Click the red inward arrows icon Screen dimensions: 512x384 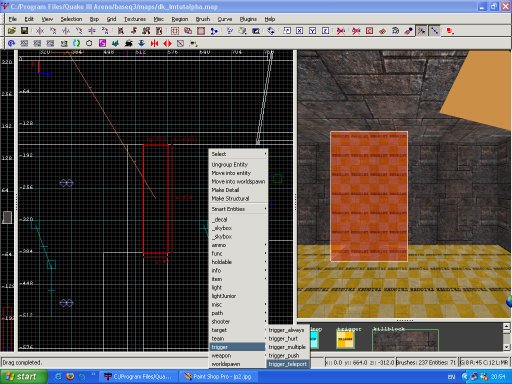[x=154, y=43]
